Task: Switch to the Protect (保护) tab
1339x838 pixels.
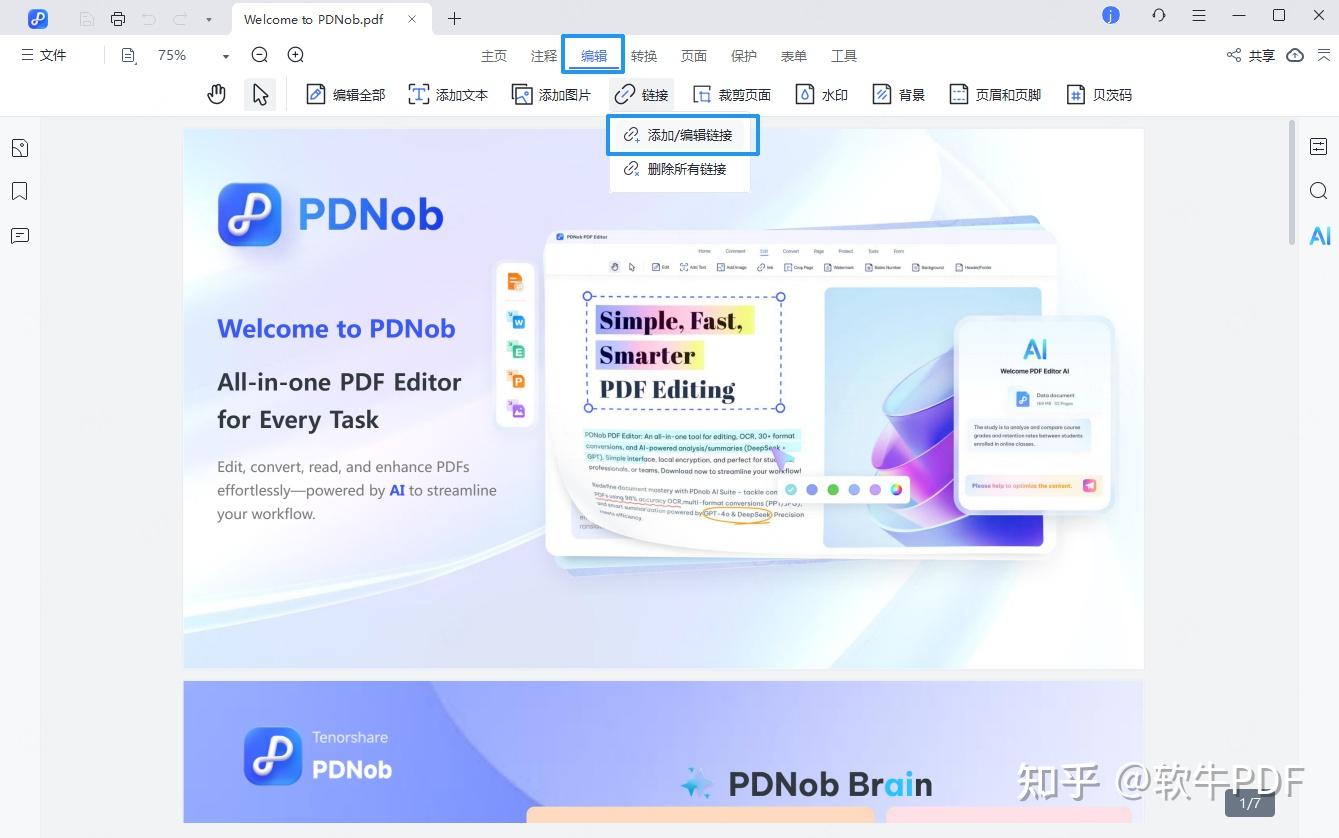Action: 744,56
